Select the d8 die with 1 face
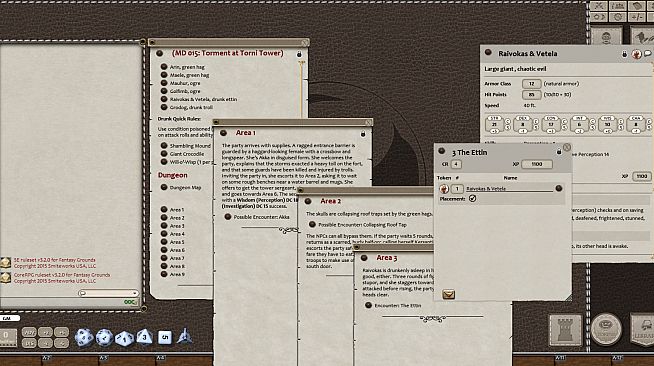This screenshot has width=654, height=366. point(124,338)
